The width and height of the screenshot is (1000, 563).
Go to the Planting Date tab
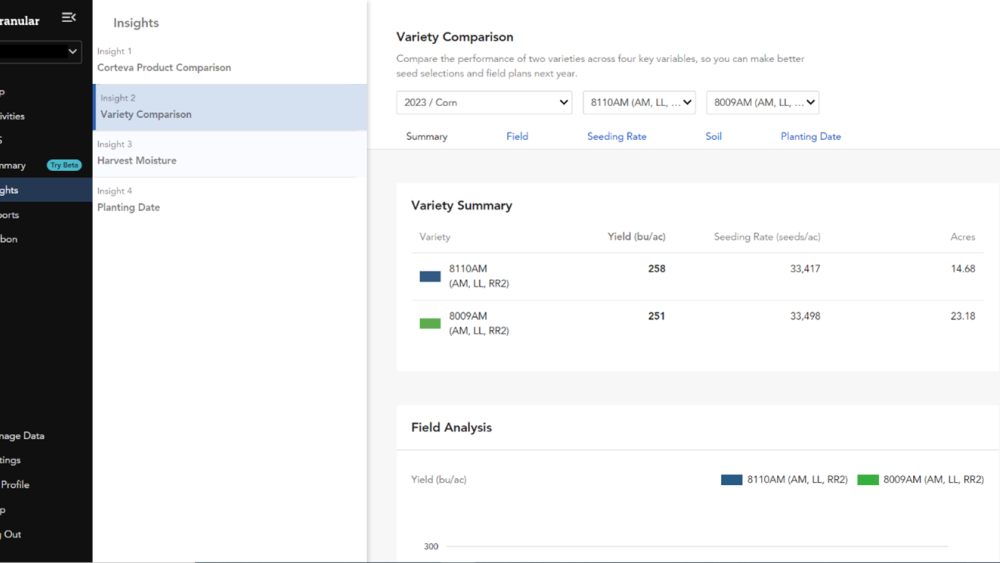click(810, 137)
